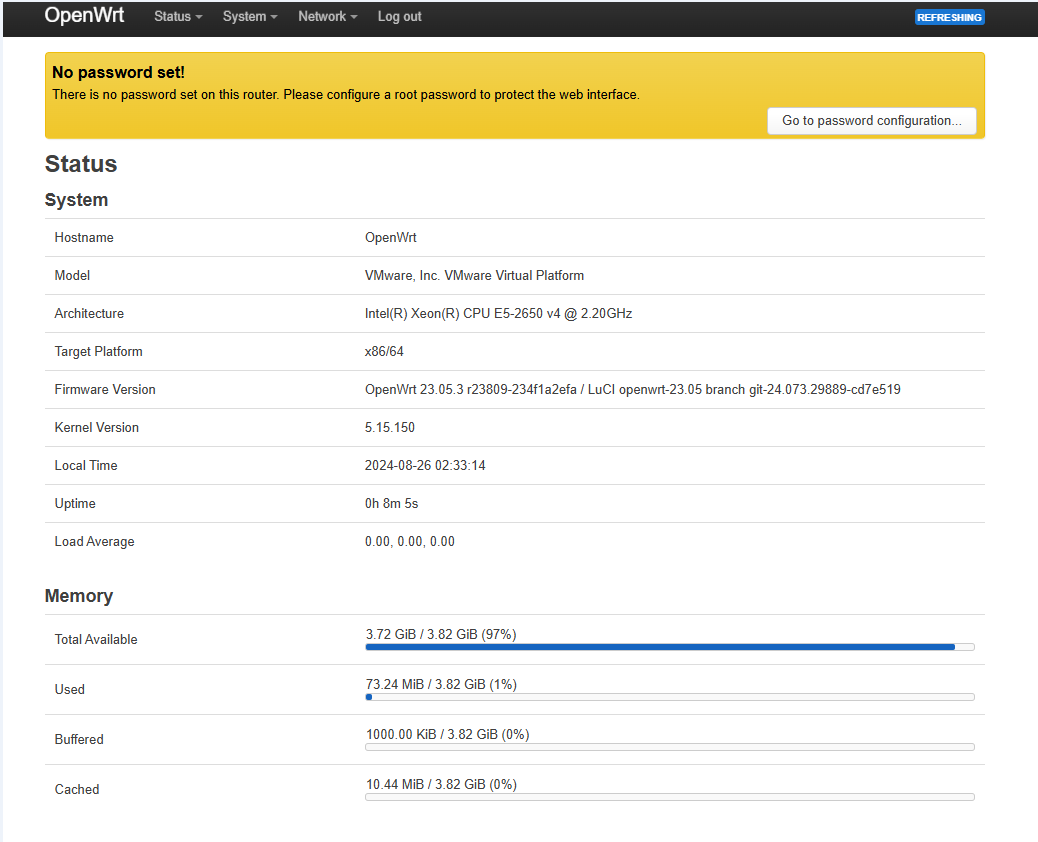Click the Memory section heading
This screenshot has width=1038, height=842.
pyautogui.click(x=78, y=595)
